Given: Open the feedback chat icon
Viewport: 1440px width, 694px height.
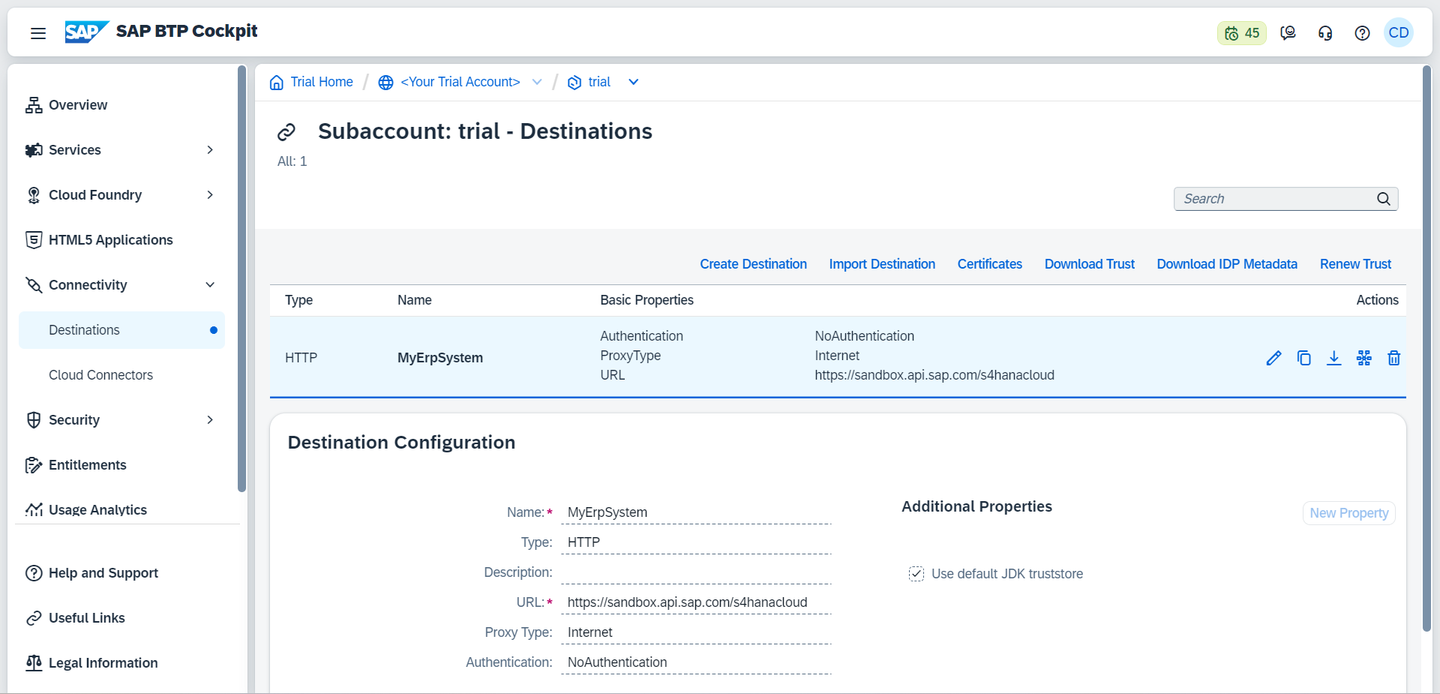Looking at the screenshot, I should point(1289,33).
